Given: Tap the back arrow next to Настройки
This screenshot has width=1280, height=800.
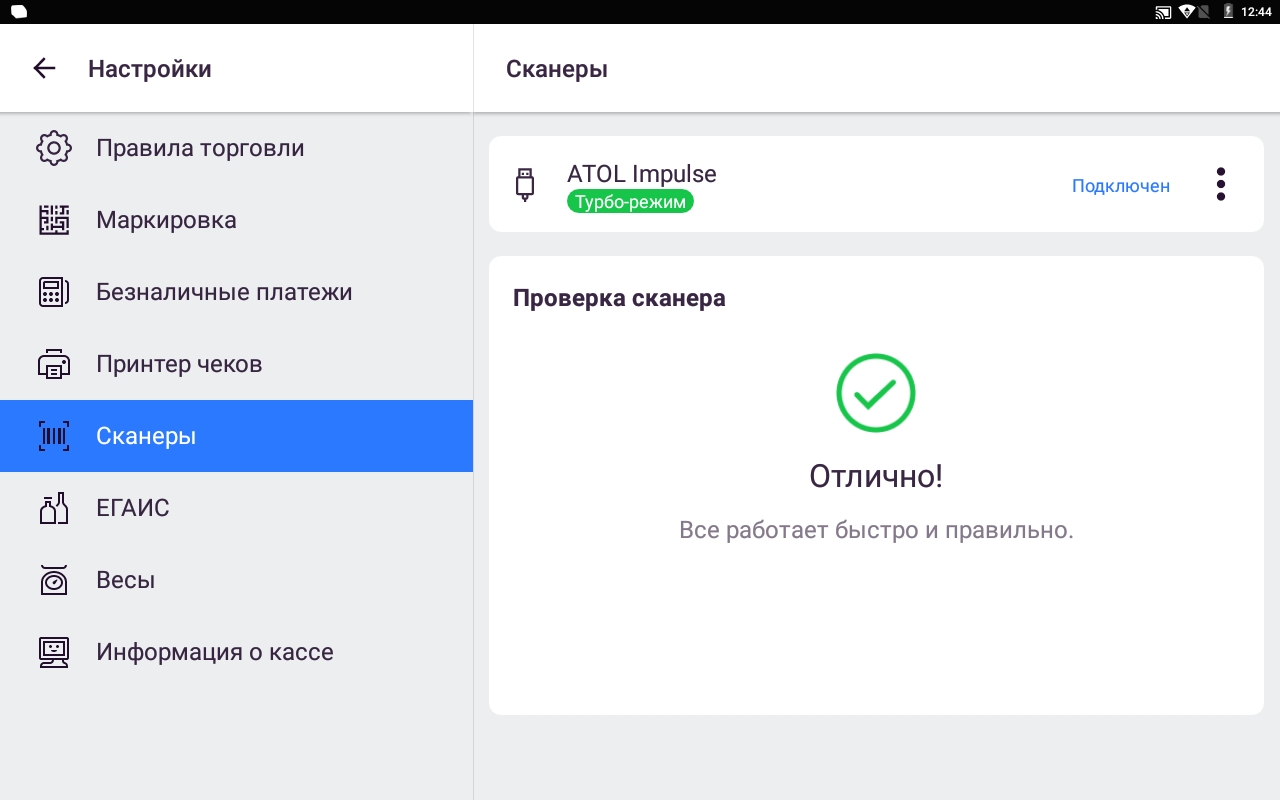Looking at the screenshot, I should coord(44,68).
